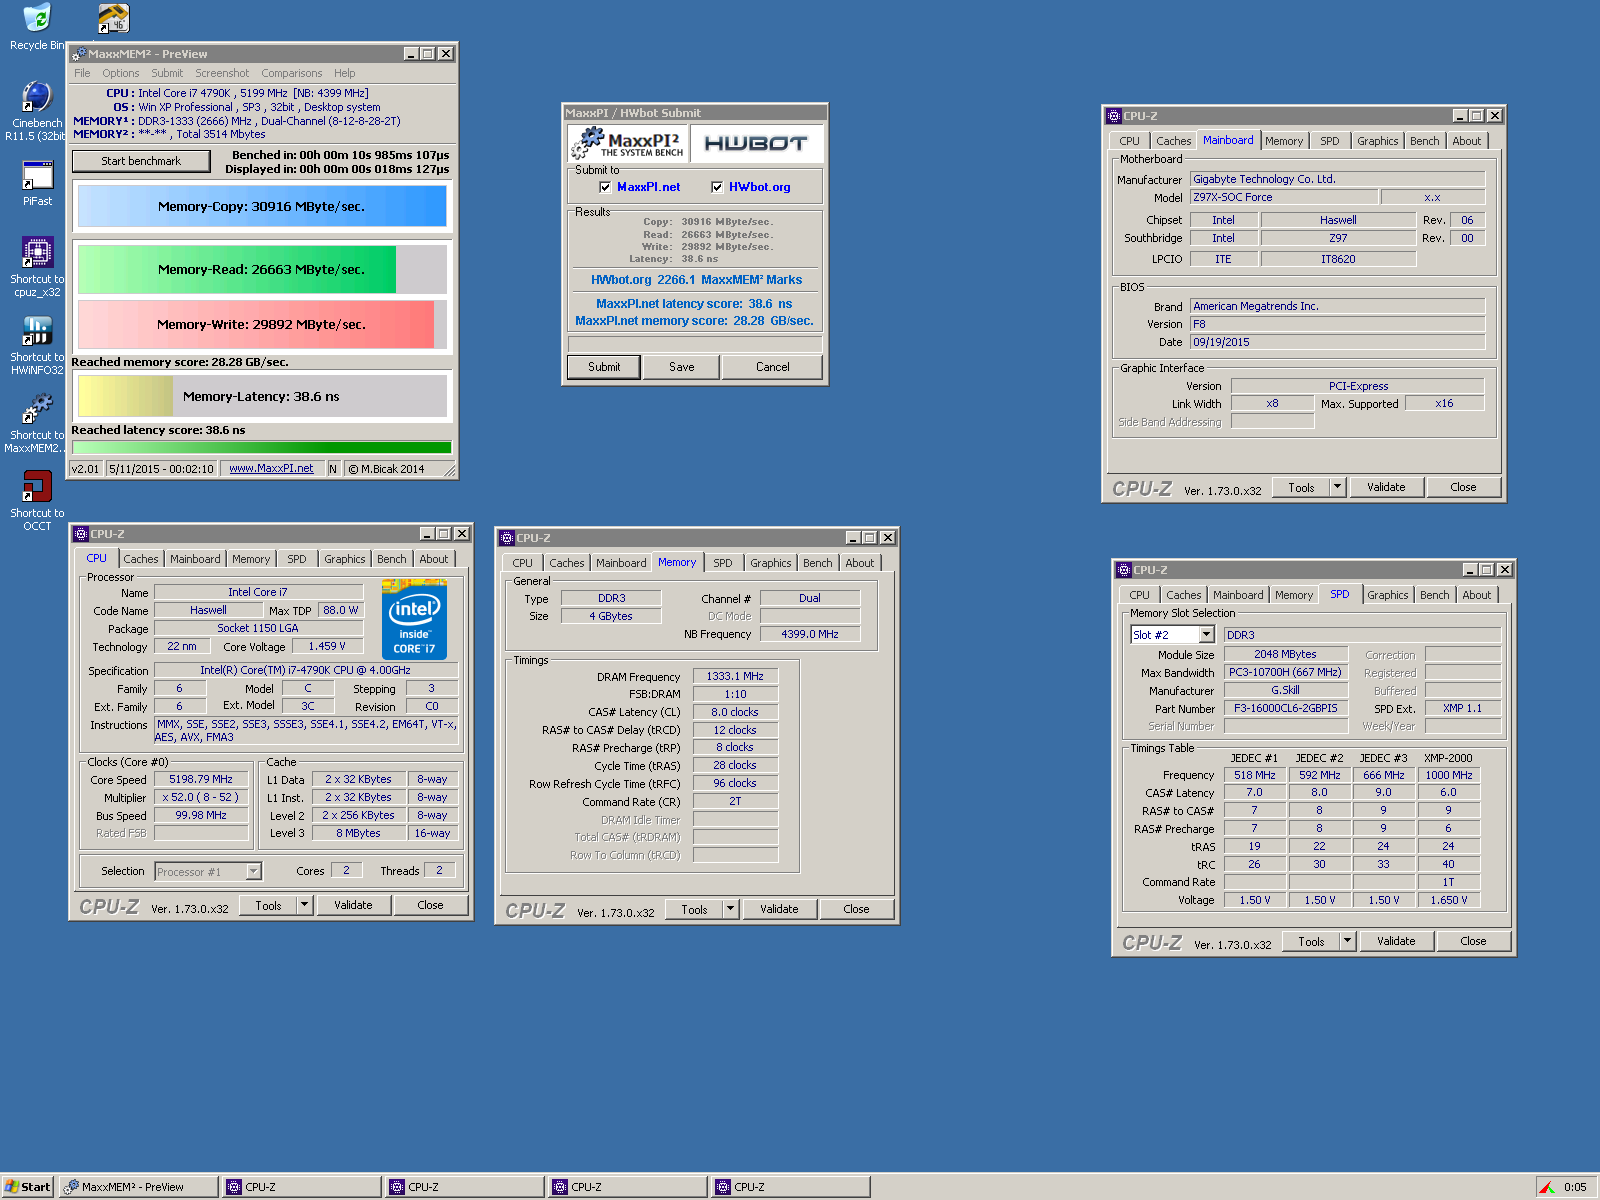Click the MaxxMEM² - PreView taskbar button
Image resolution: width=1600 pixels, height=1200 pixels.
[x=138, y=1187]
